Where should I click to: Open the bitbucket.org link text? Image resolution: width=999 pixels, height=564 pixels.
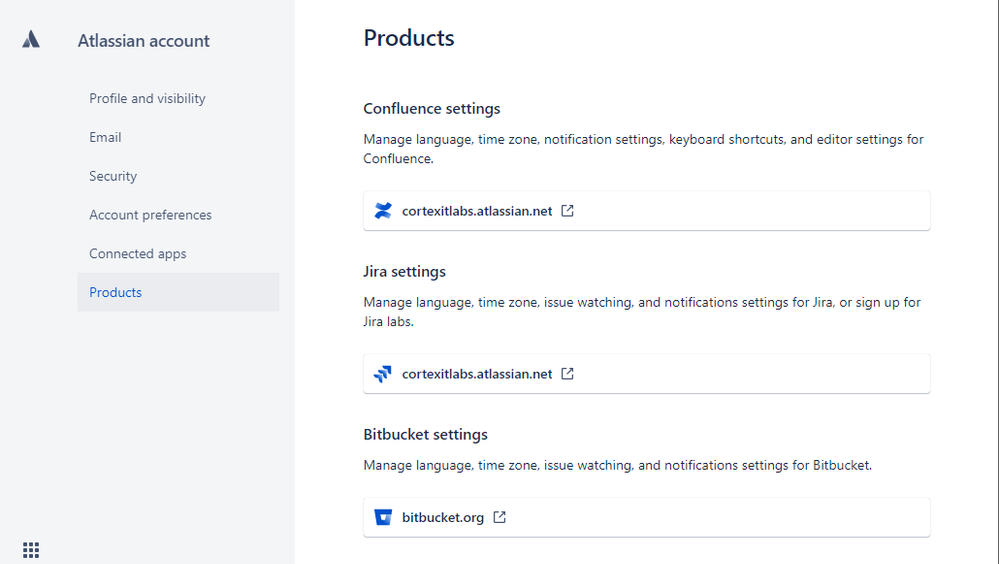pos(443,517)
